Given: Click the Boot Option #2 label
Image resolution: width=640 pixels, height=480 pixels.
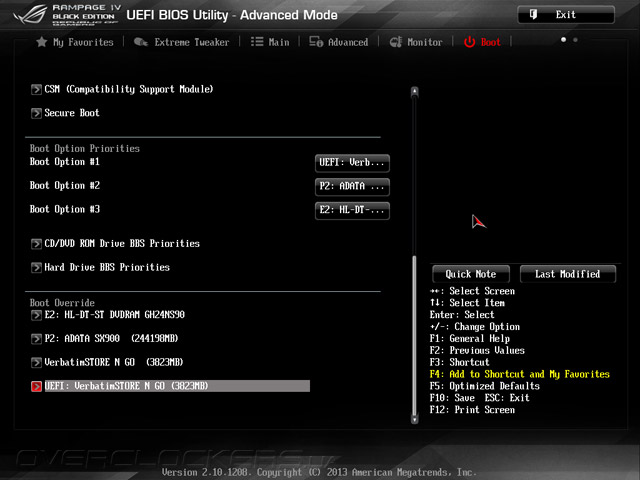Looking at the screenshot, I should (x=64, y=186).
